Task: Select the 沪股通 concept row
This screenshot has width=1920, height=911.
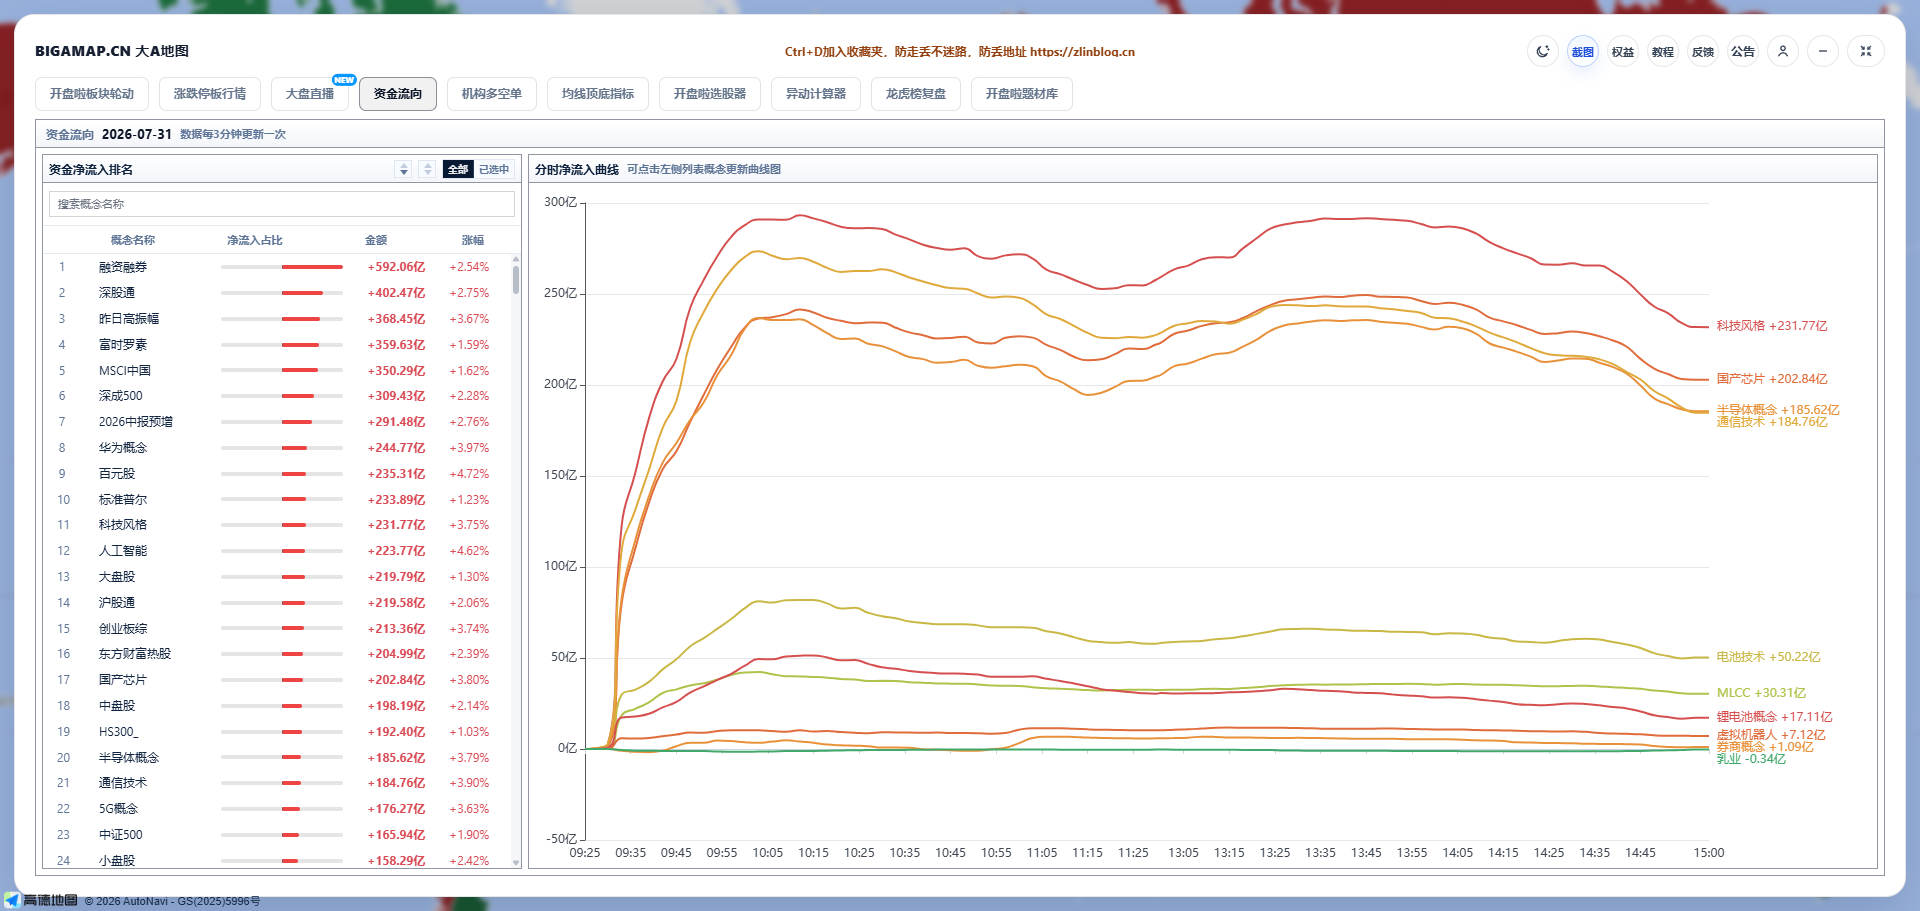Action: tap(277, 603)
